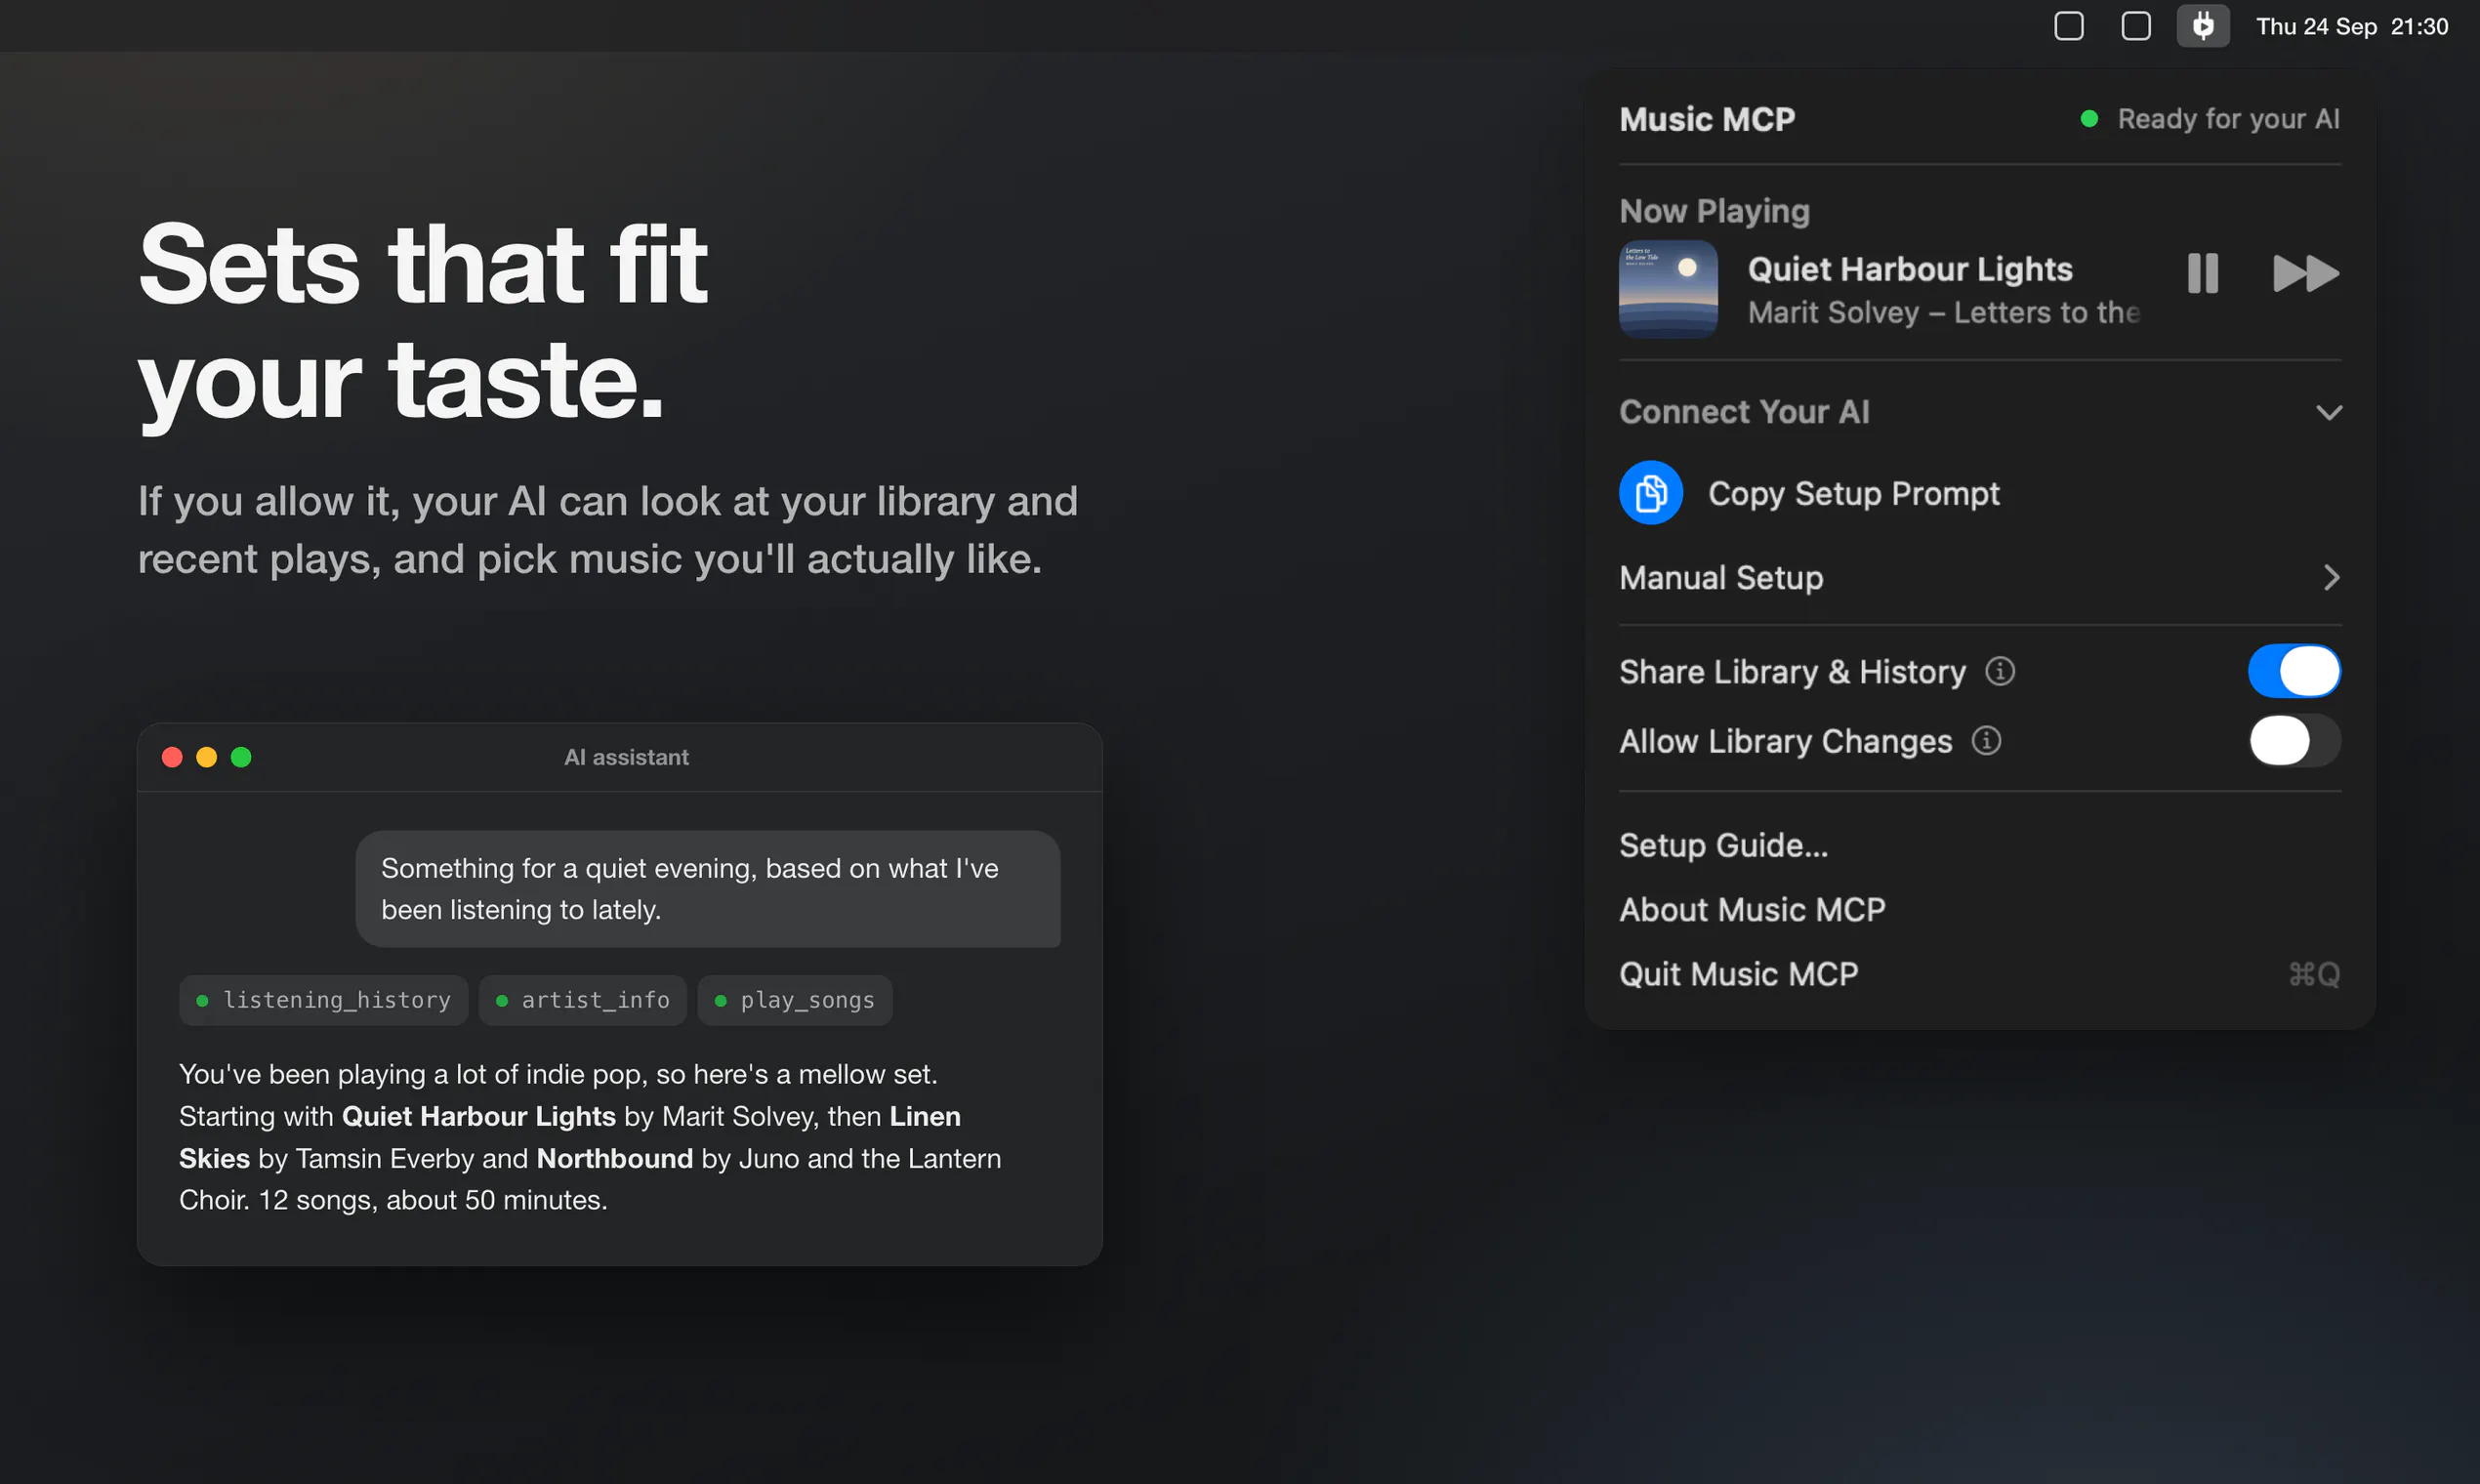Minimize the AI assistant window
Viewport: 2480px width, 1484px height.
click(x=207, y=757)
